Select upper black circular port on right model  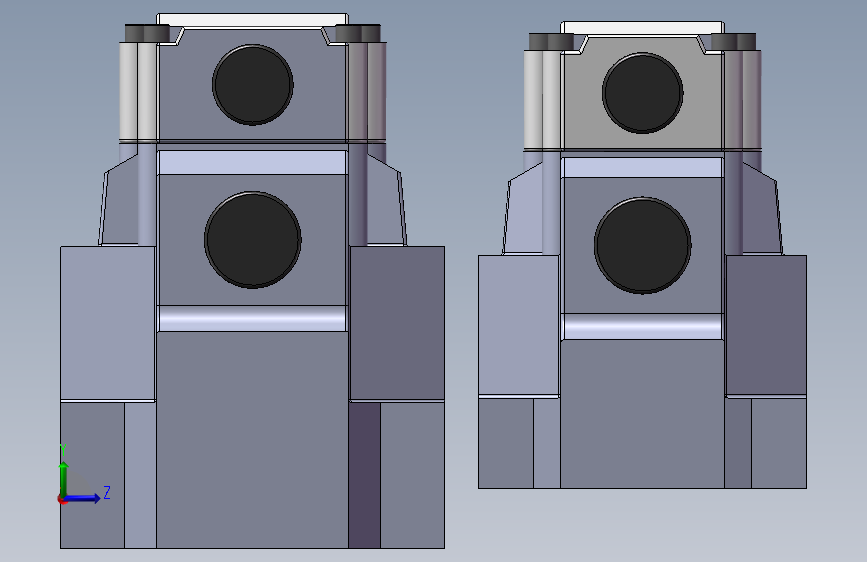pos(643,93)
